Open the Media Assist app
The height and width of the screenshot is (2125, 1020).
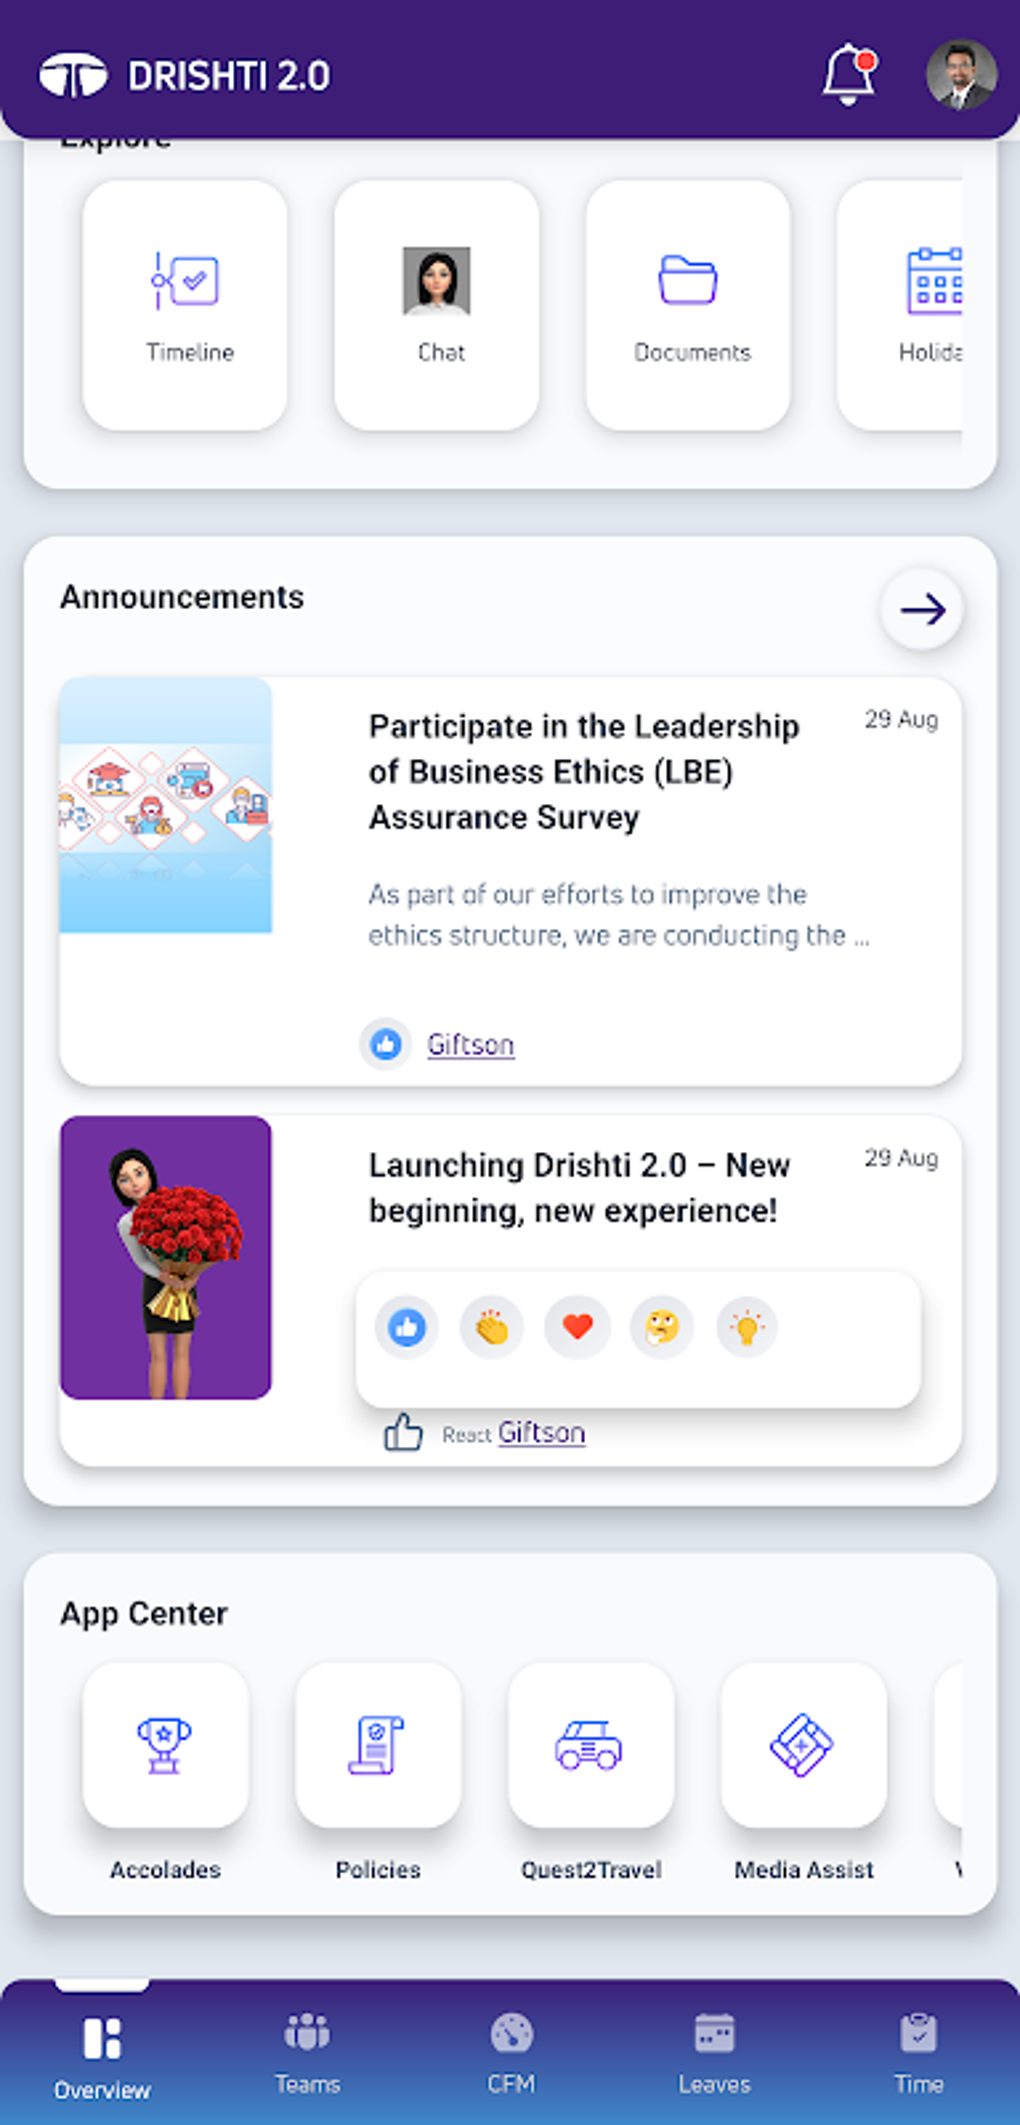(803, 1745)
